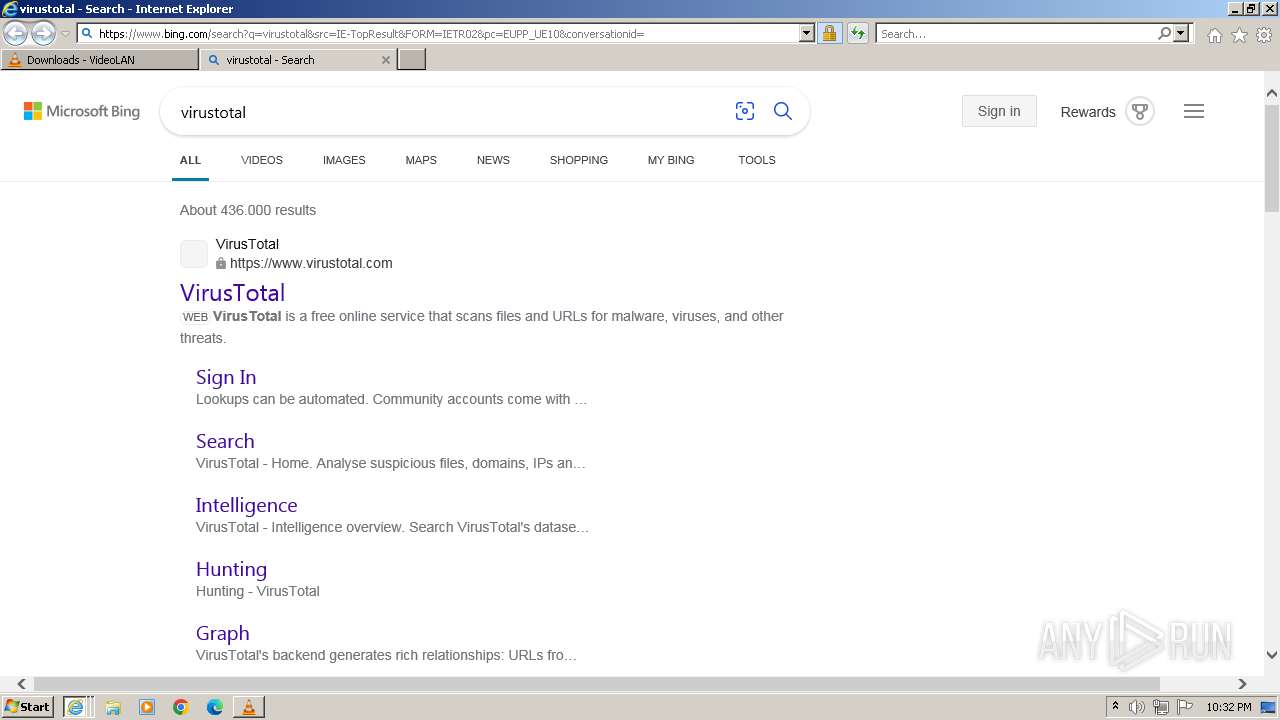Click the VirusTotal site favicon placeholder
This screenshot has height=720, width=1280.
click(194, 254)
